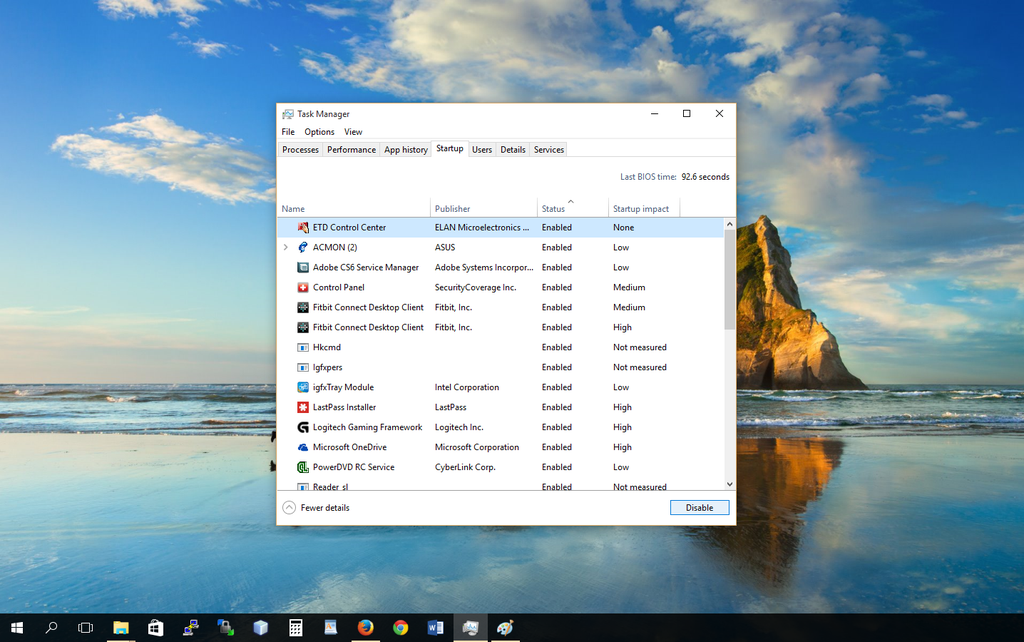Click the PowerDVD RC Service icon
Screen dimensions: 1024x642
[x=303, y=467]
